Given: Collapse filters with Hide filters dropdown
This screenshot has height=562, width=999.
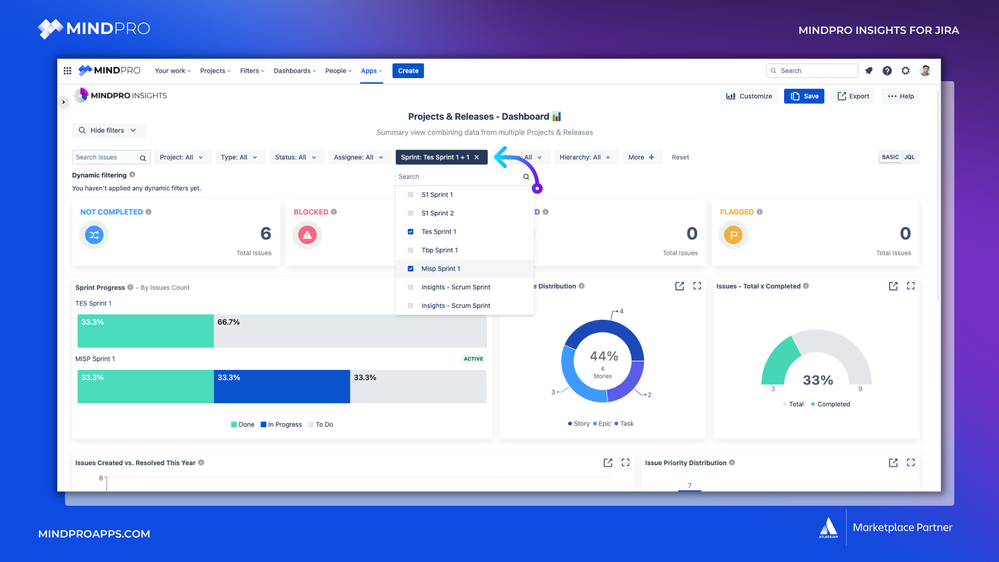Looking at the screenshot, I should pos(108,130).
